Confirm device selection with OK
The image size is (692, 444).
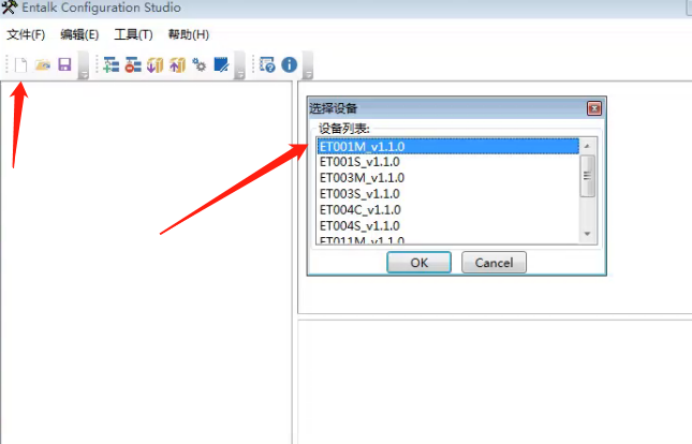tap(419, 263)
